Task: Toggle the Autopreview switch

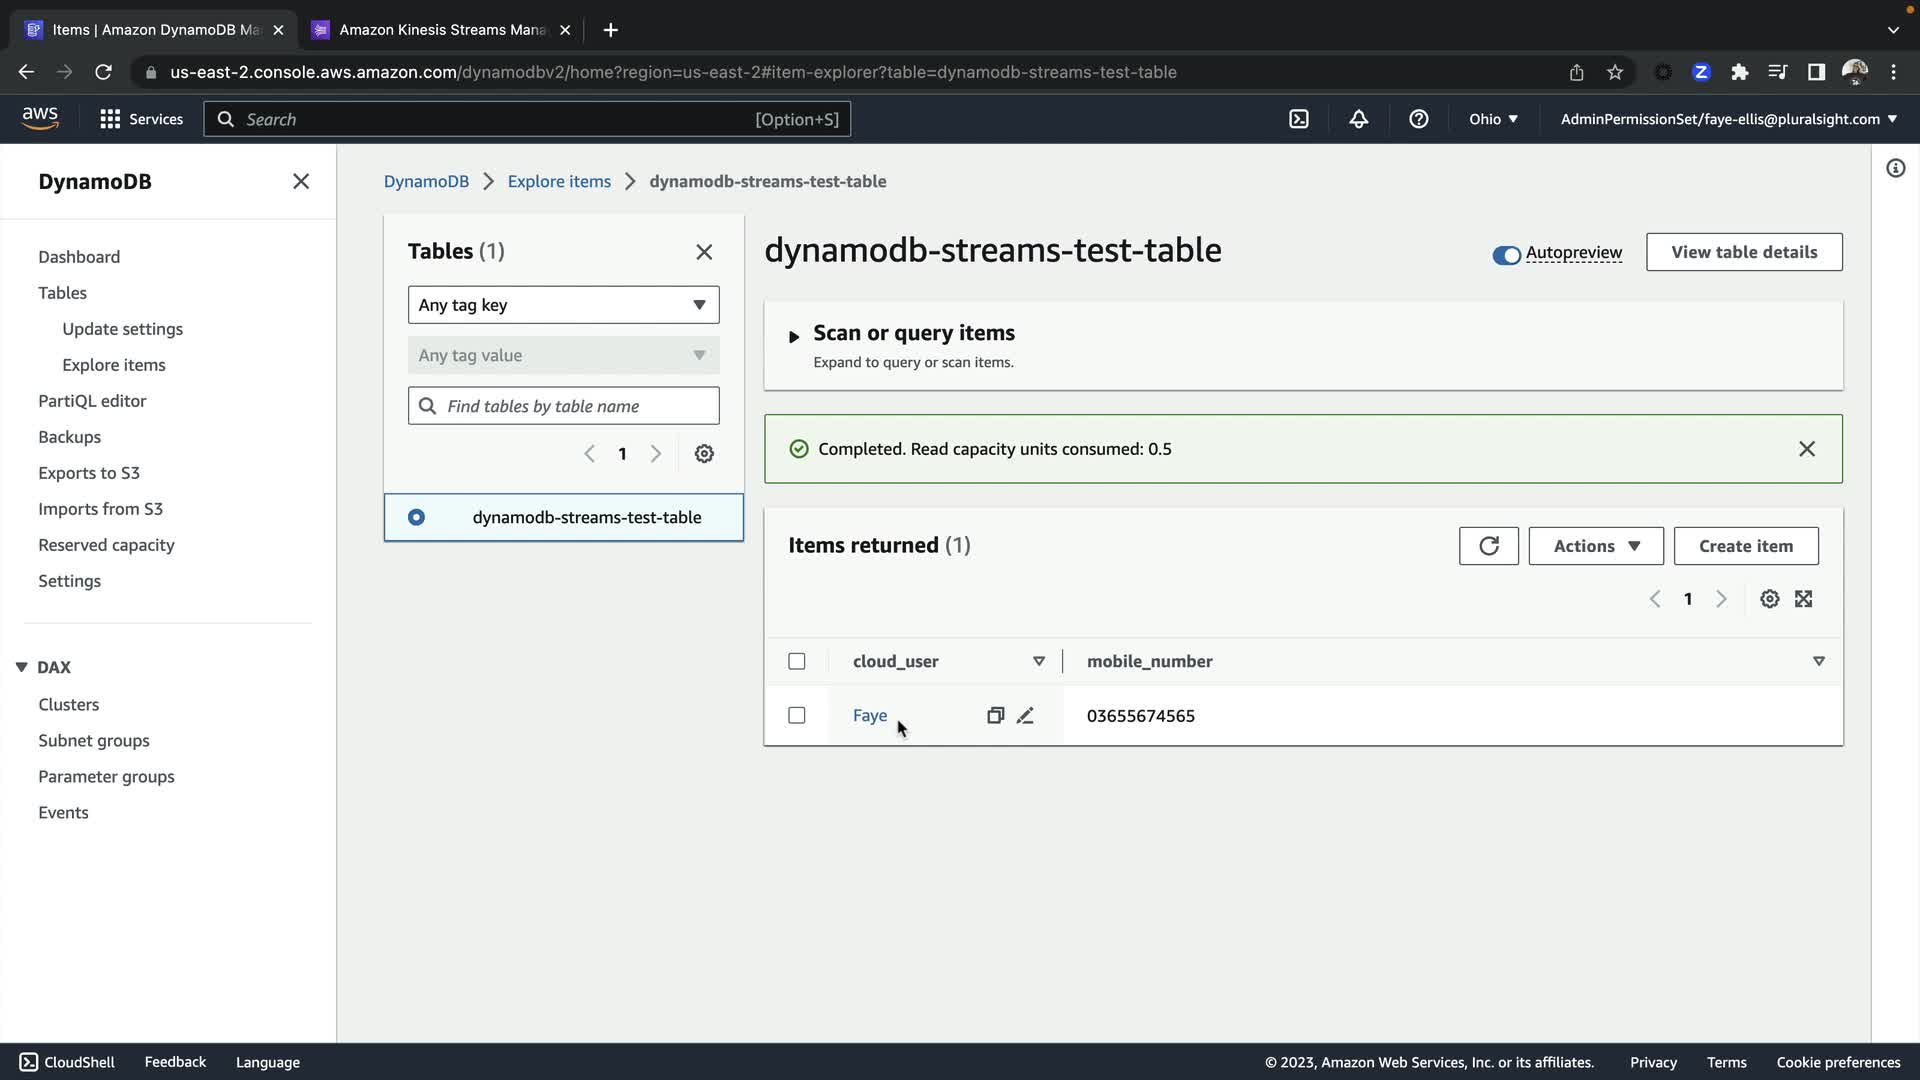Action: click(x=1506, y=254)
